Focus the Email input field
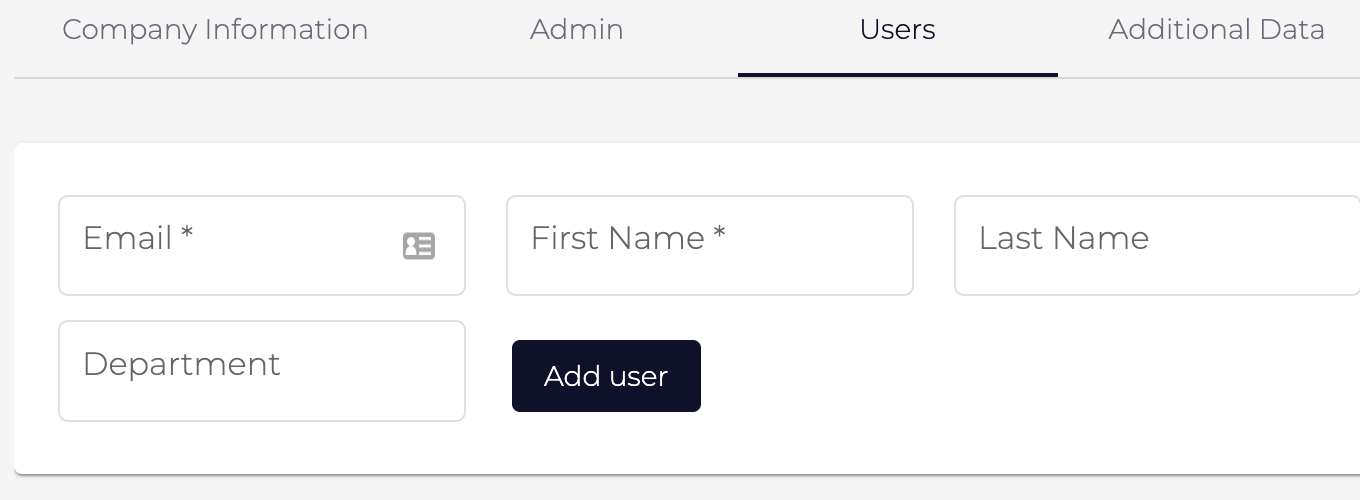Image resolution: width=1360 pixels, height=500 pixels. point(262,246)
